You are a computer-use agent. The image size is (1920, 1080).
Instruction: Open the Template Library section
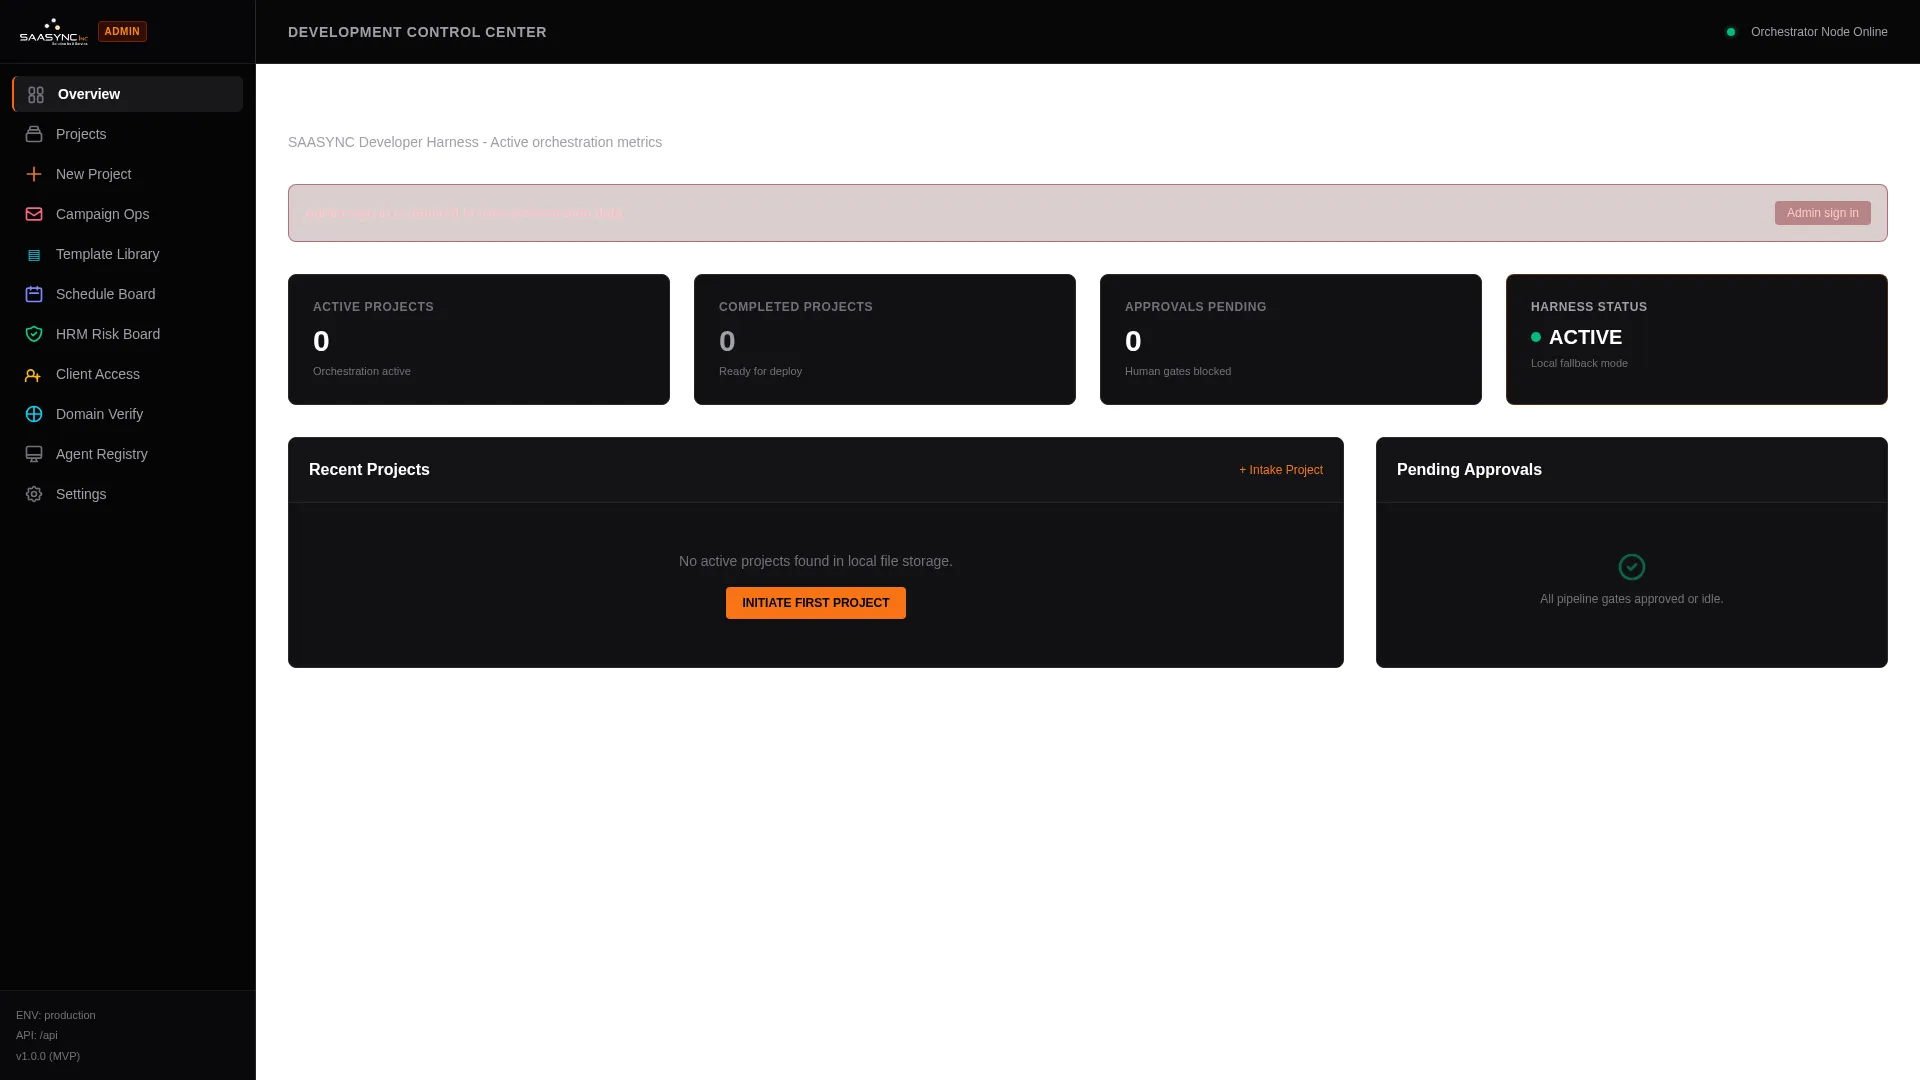tap(128, 254)
